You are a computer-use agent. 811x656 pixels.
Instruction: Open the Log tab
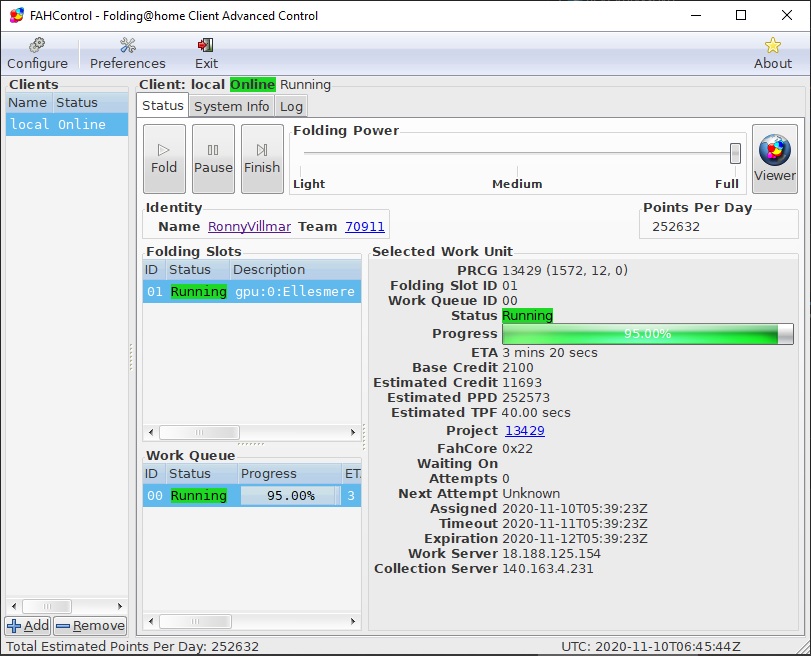(291, 106)
